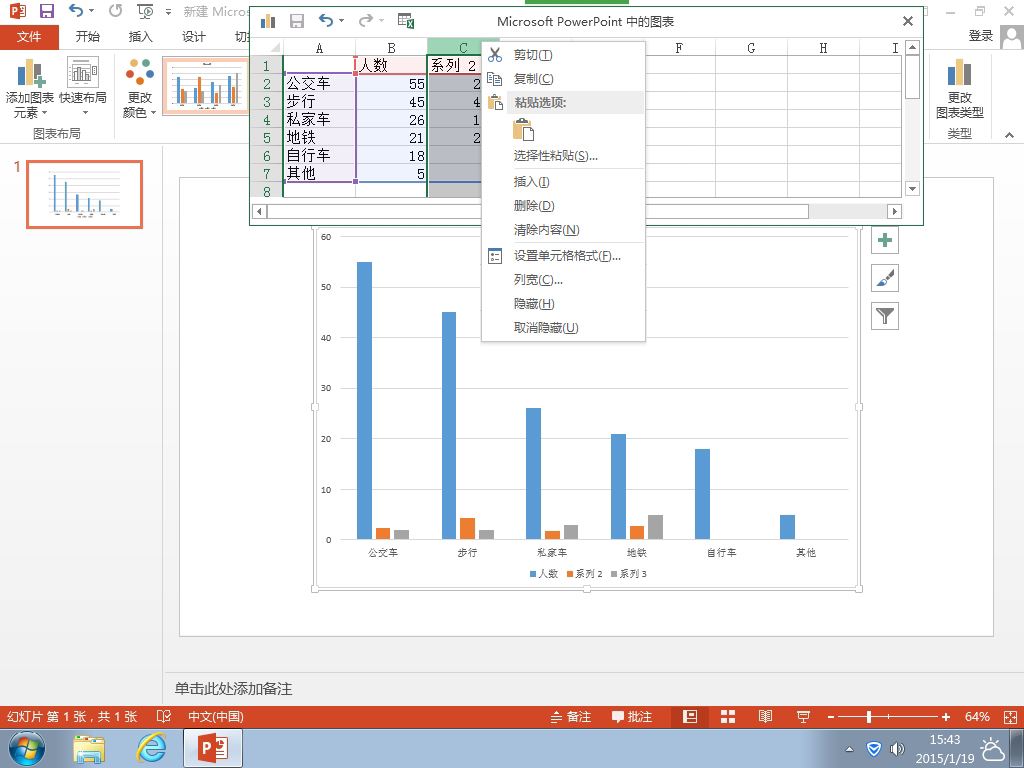Click the zoom in plus button
Image resolution: width=1024 pixels, height=768 pixels.
(946, 716)
